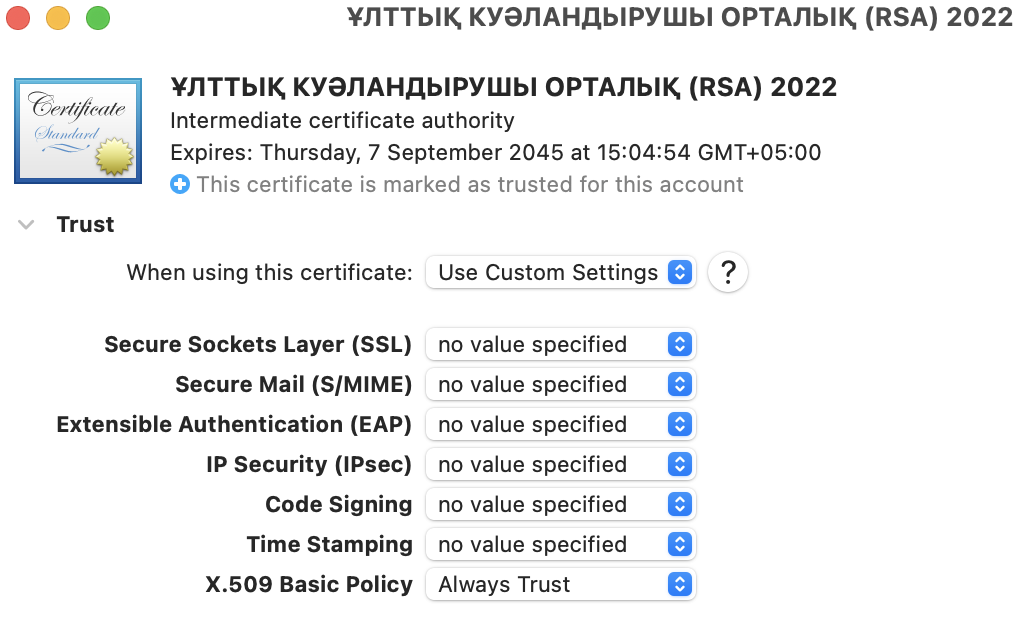Click the blue plus trust badge icon
Image resolution: width=1026 pixels, height=626 pixels.
click(180, 184)
